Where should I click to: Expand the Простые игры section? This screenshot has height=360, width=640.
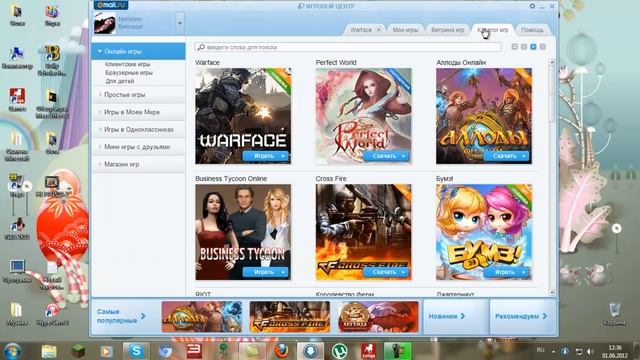point(138,95)
